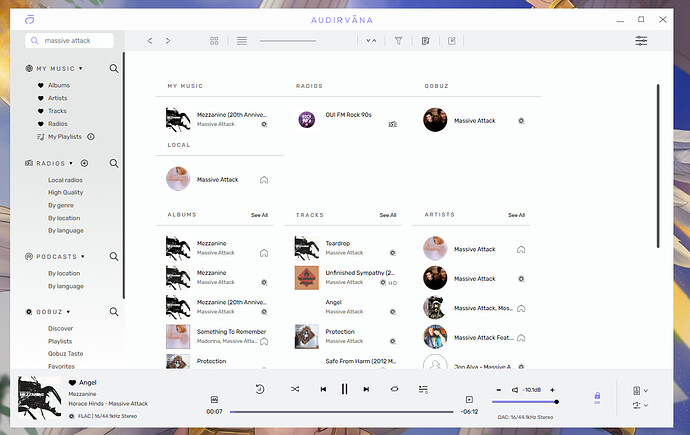Screen dimensions: 690x435
Task: Open the Mezzanine now playing cover art
Action: (40, 397)
